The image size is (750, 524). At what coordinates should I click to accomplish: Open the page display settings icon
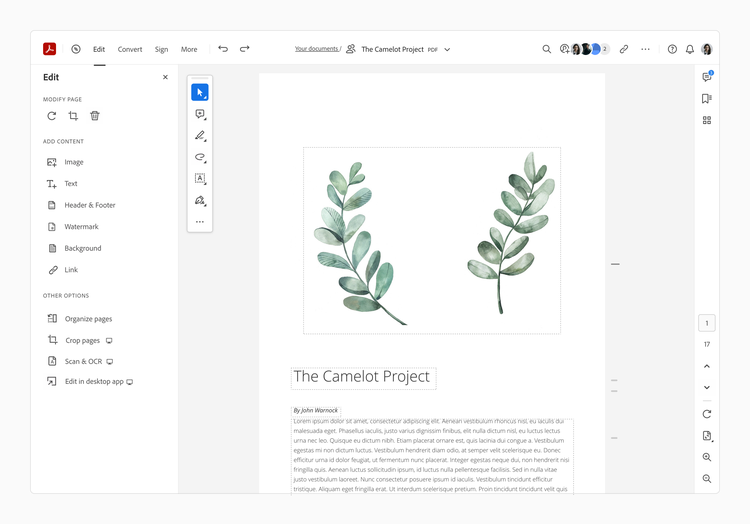point(707,436)
